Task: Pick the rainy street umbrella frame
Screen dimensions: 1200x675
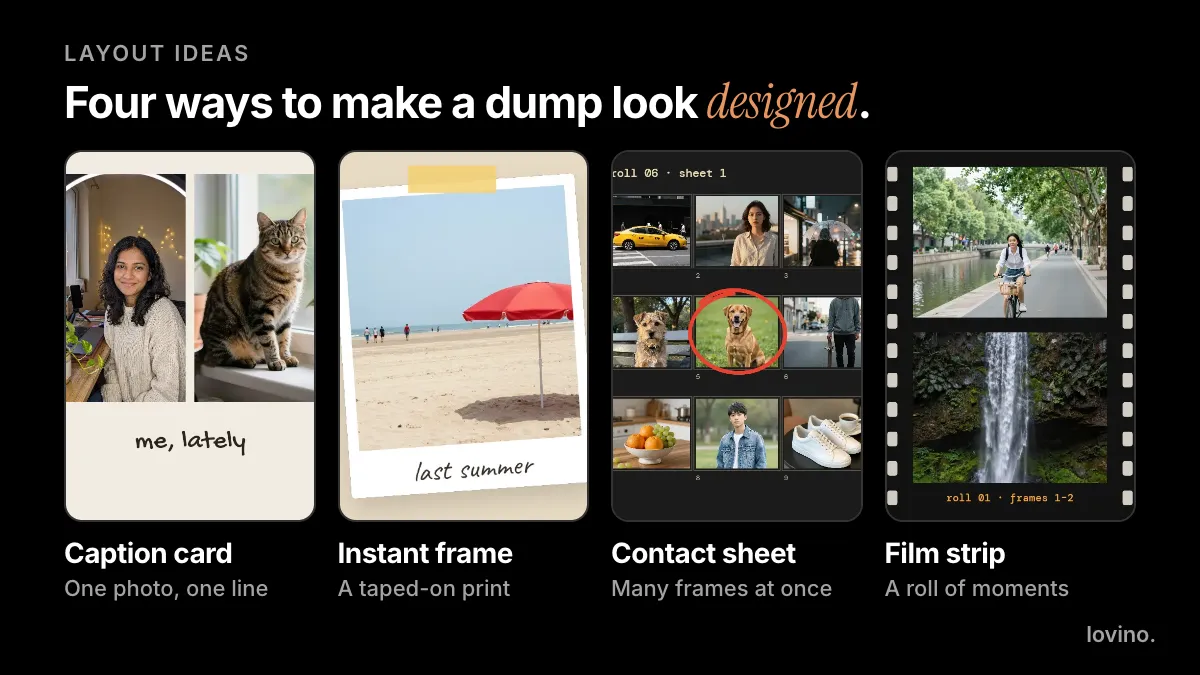Action: click(822, 232)
